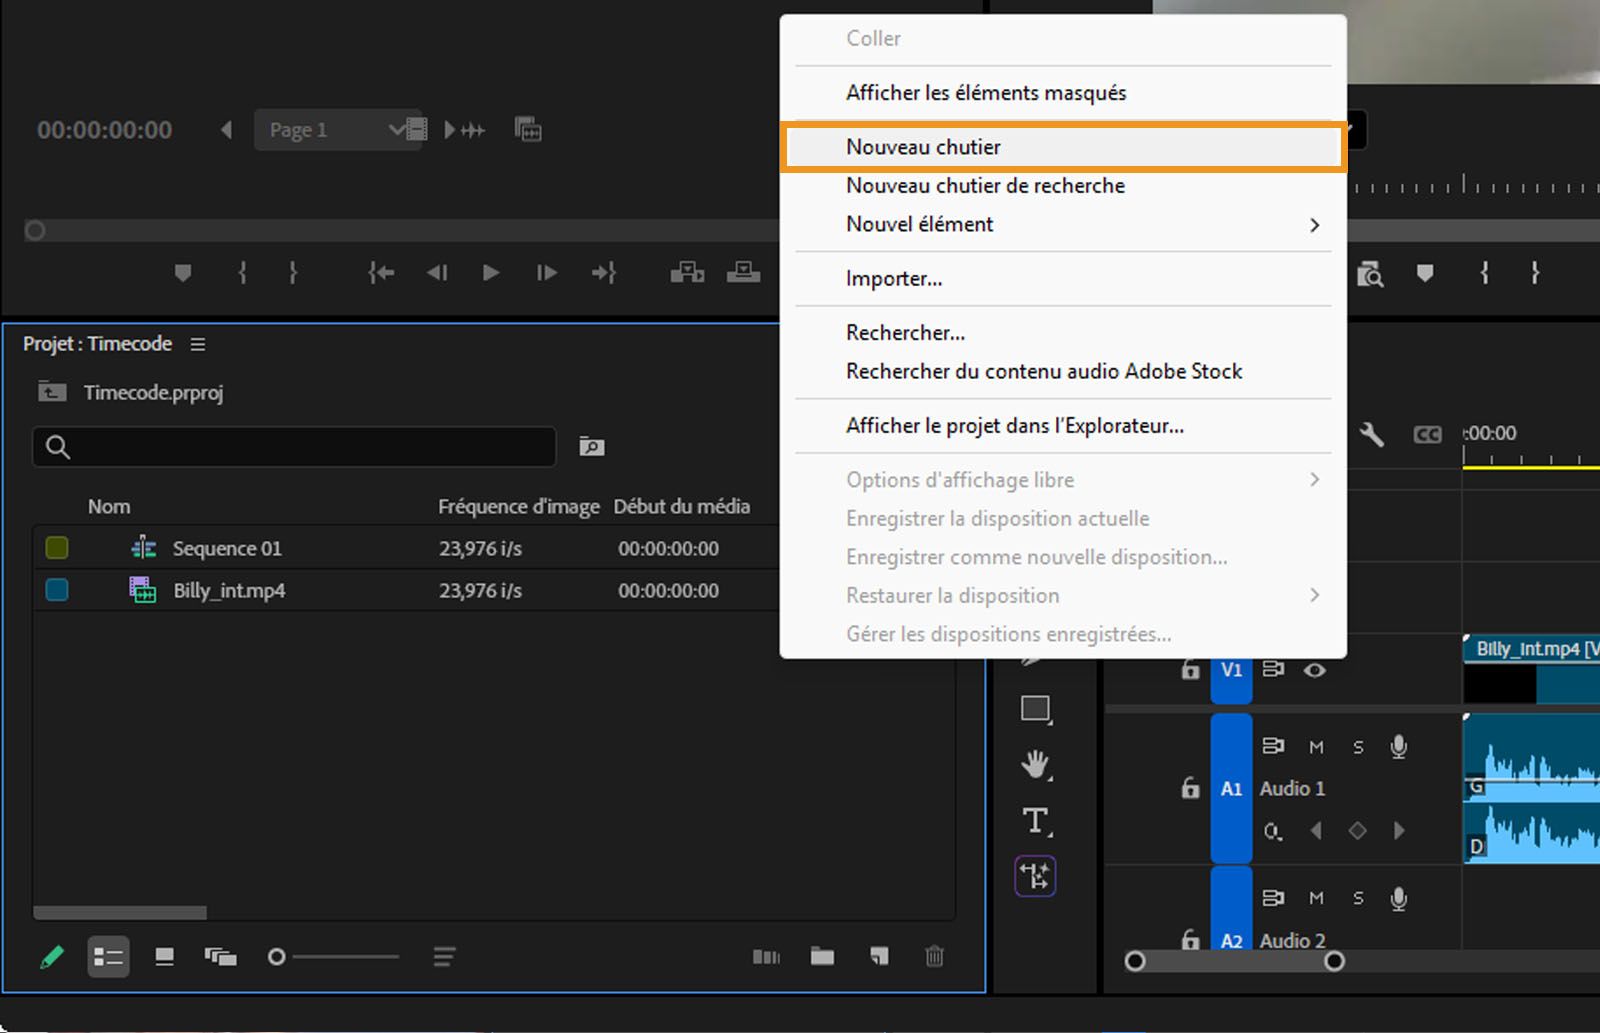Select the Type tool in the timeline toolbar
Viewport: 1600px width, 1033px height.
(x=1035, y=821)
